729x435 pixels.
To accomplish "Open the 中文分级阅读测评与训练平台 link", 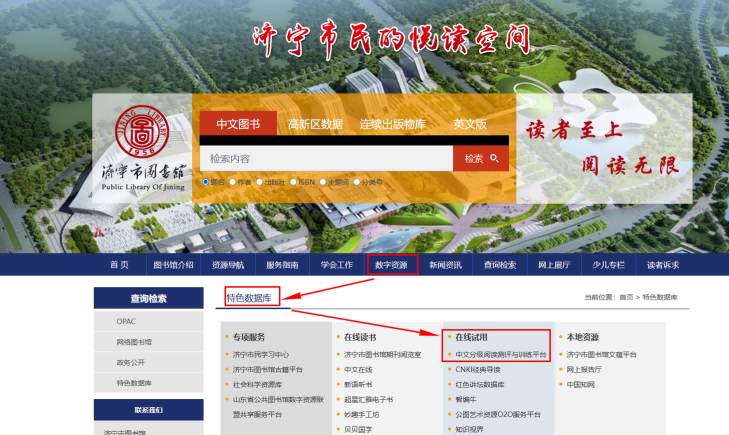I will pyautogui.click(x=501, y=354).
